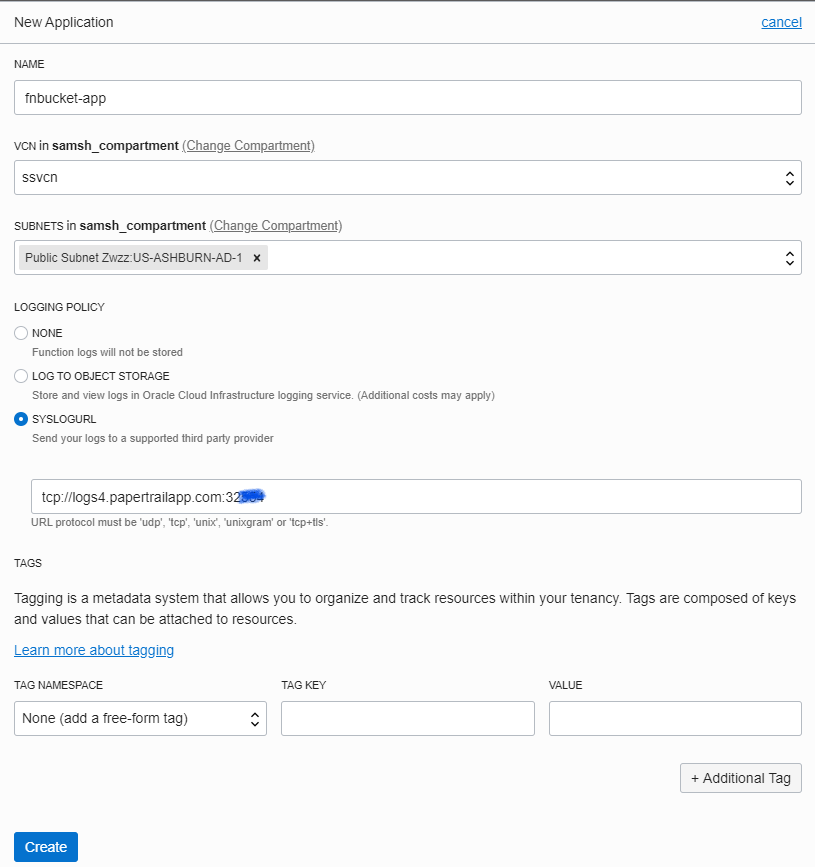
Task: Open the Learn more about tagging link
Action: (x=93, y=650)
